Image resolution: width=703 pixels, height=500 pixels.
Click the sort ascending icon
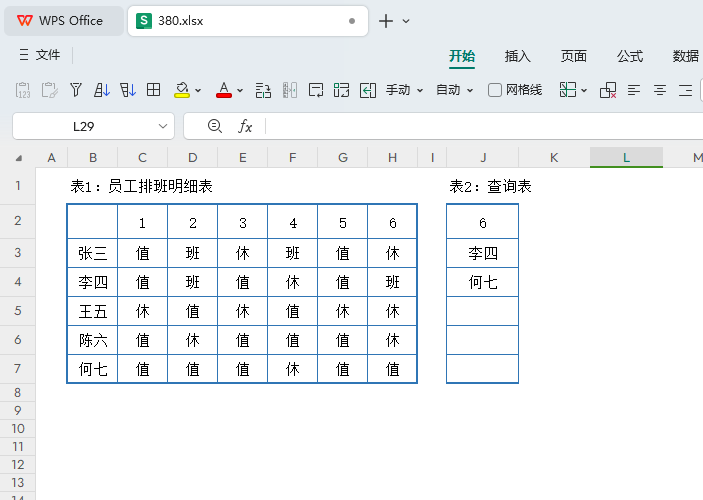102,90
